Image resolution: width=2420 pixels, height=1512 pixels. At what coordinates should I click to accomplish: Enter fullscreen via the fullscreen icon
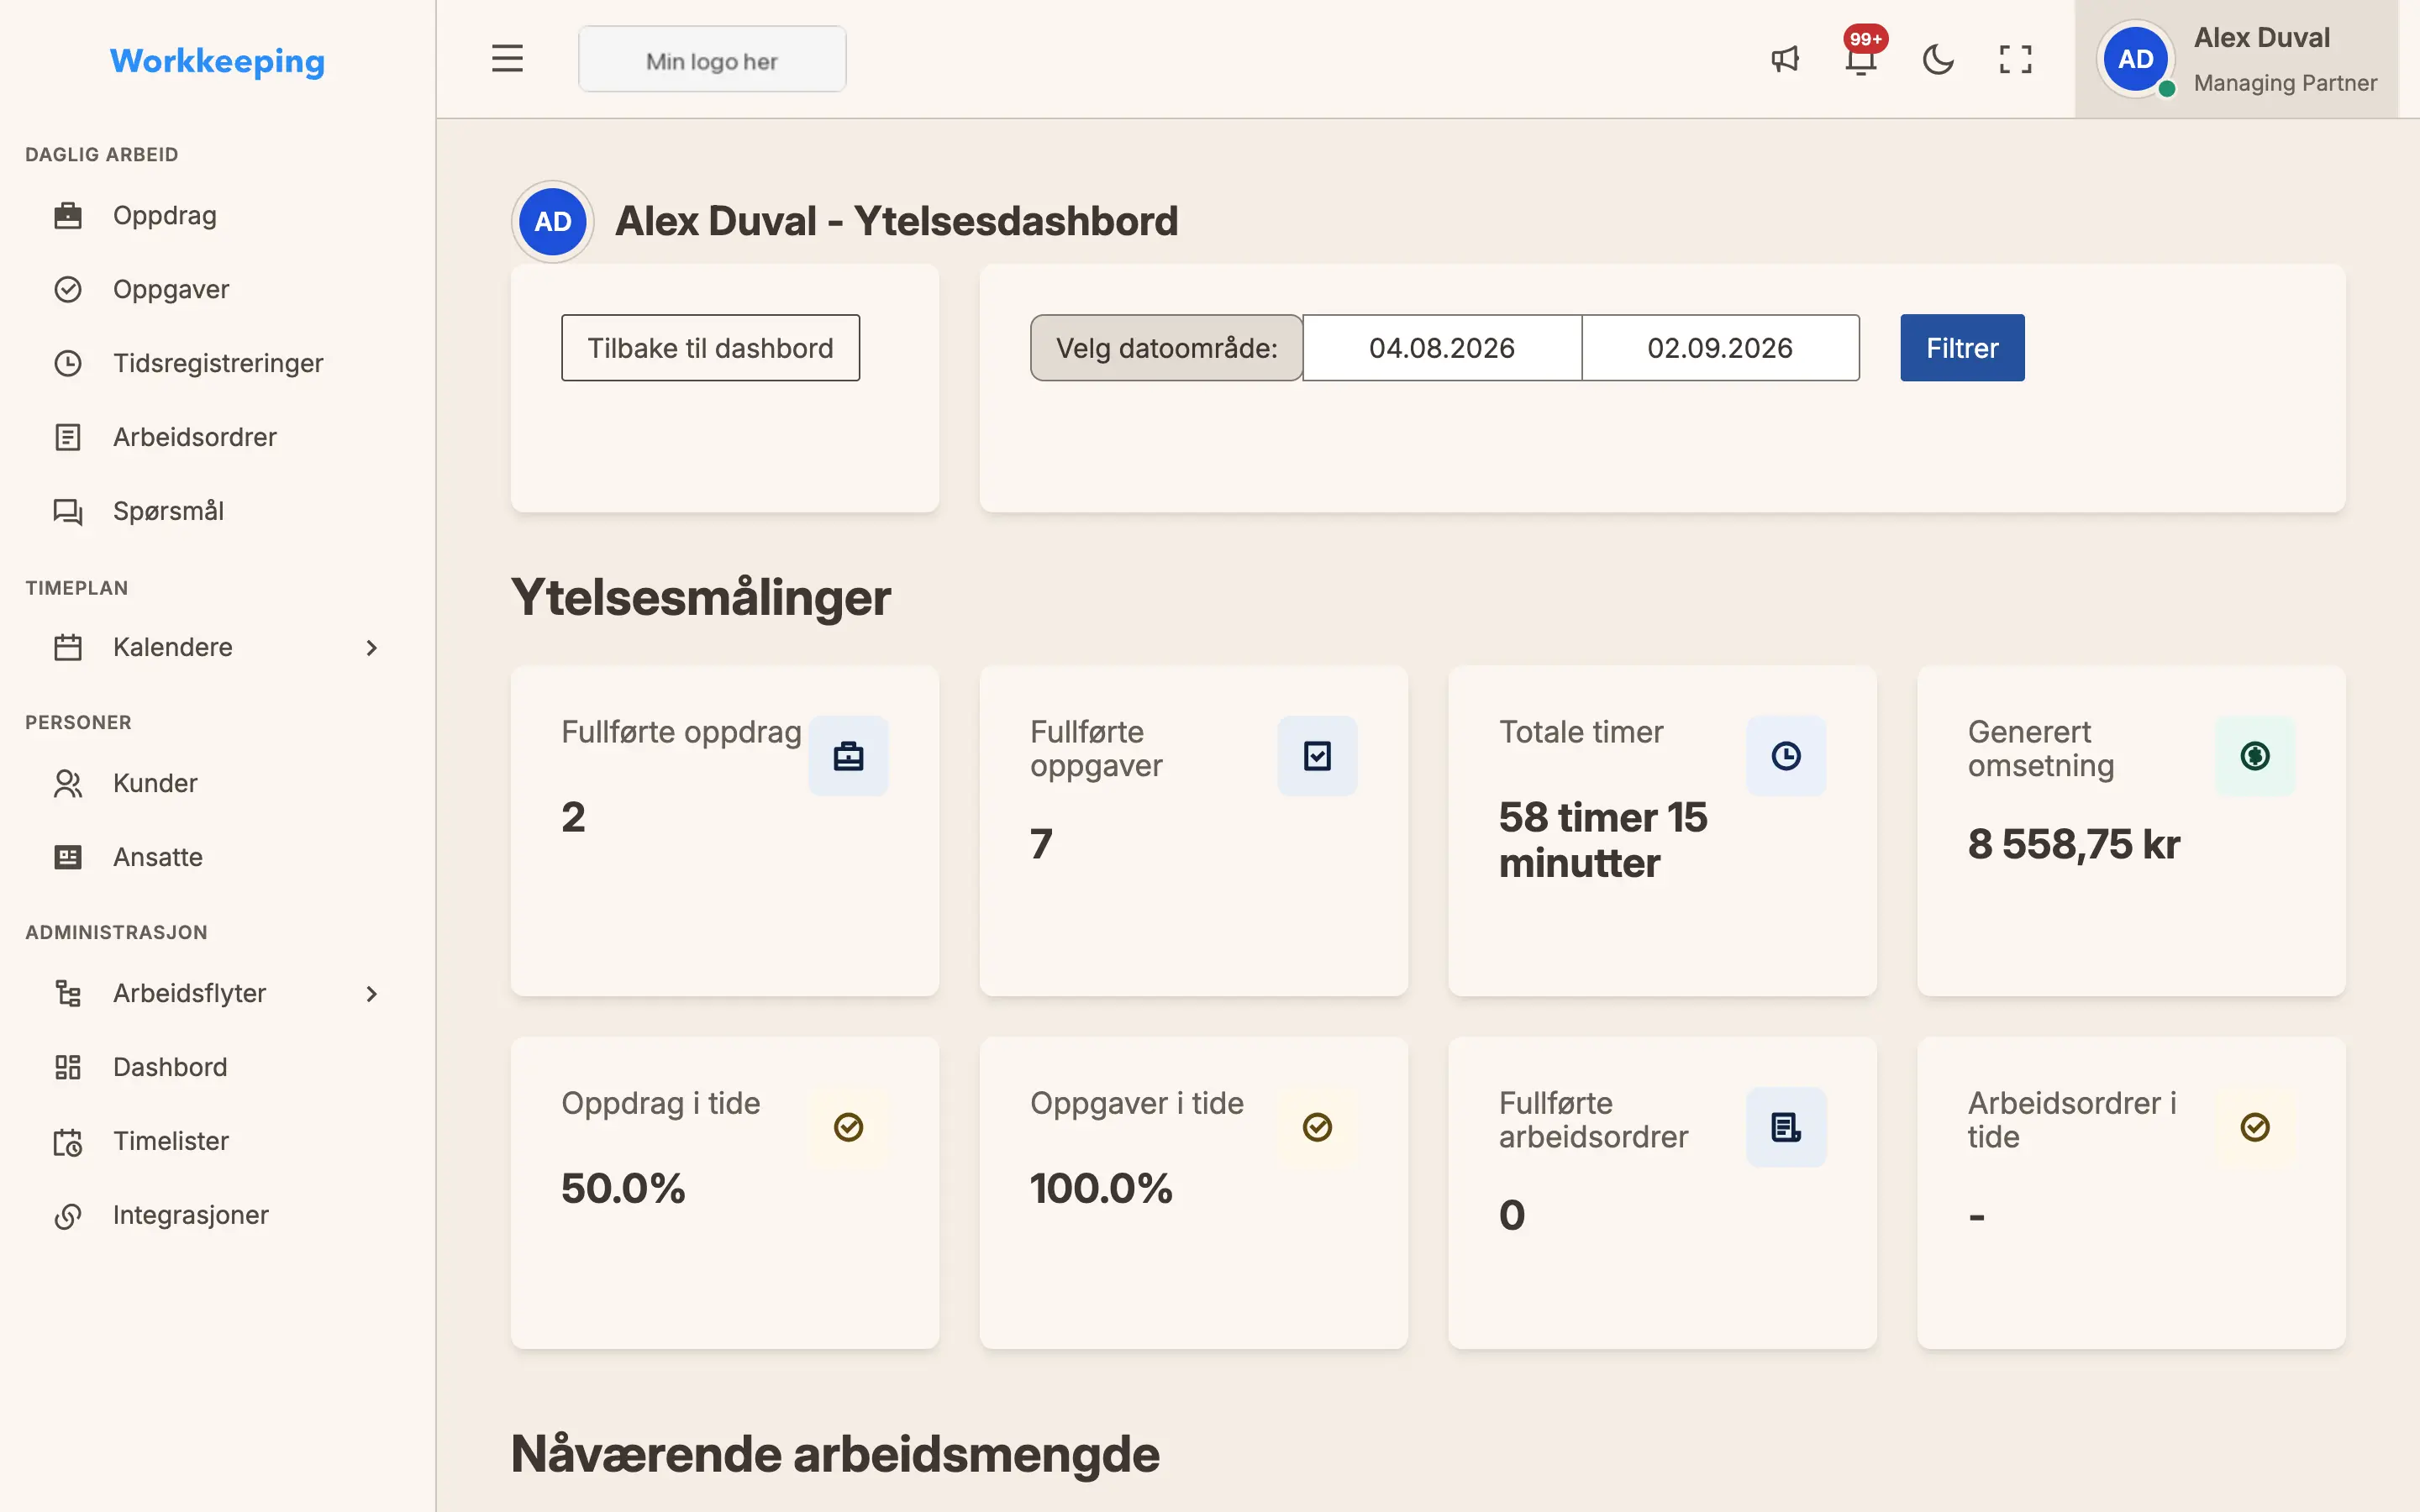[x=2015, y=59]
